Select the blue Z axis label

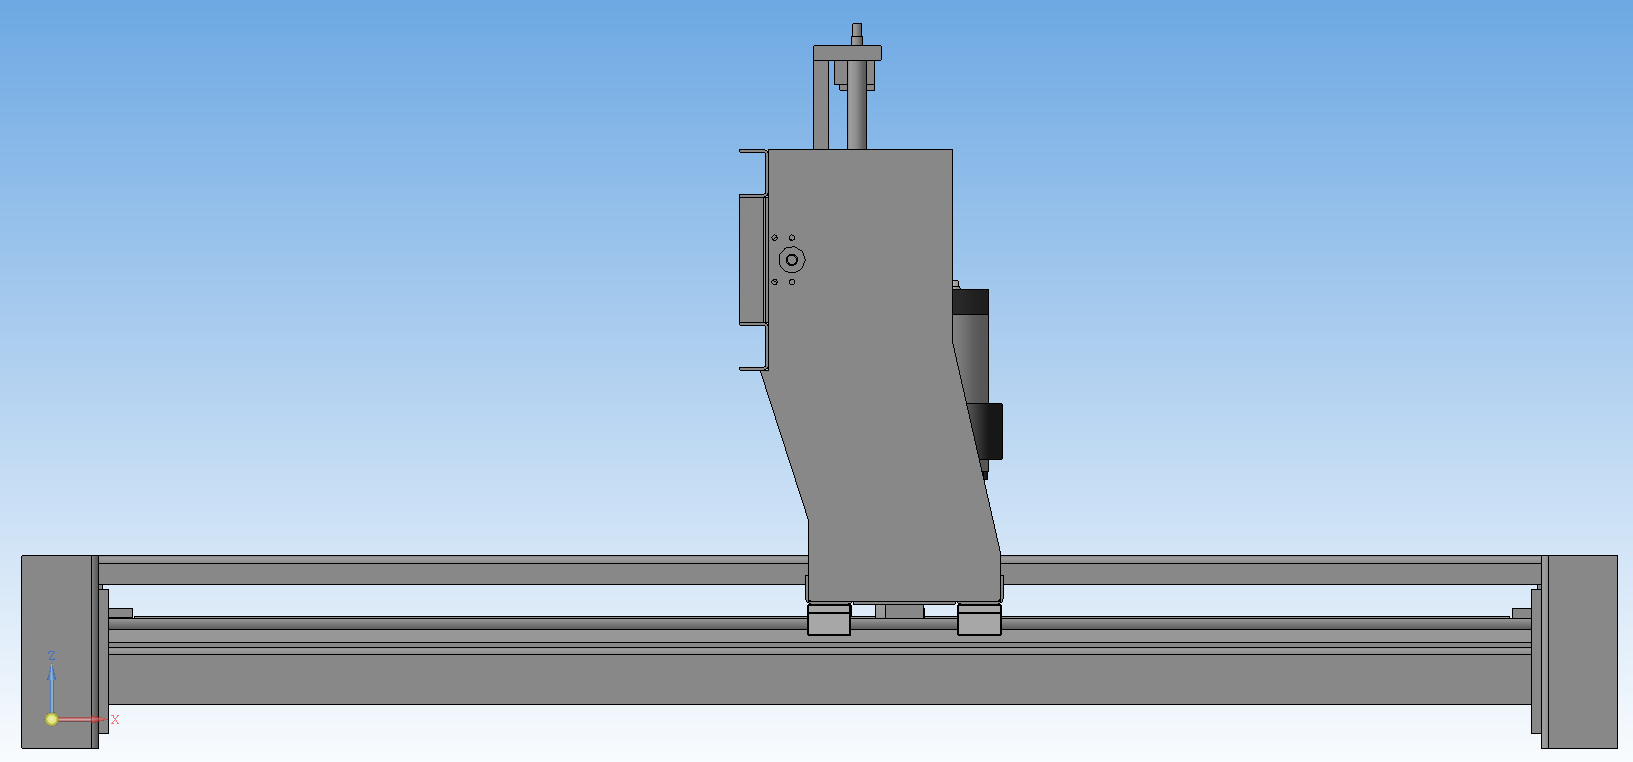coord(51,656)
